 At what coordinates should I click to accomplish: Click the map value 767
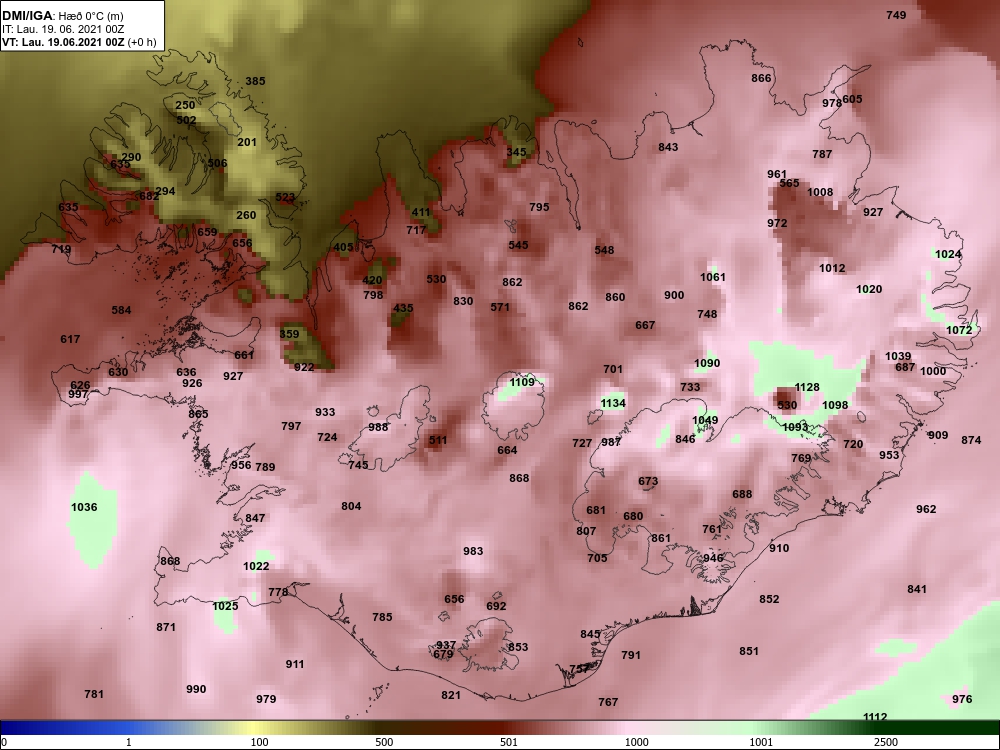pos(608,702)
